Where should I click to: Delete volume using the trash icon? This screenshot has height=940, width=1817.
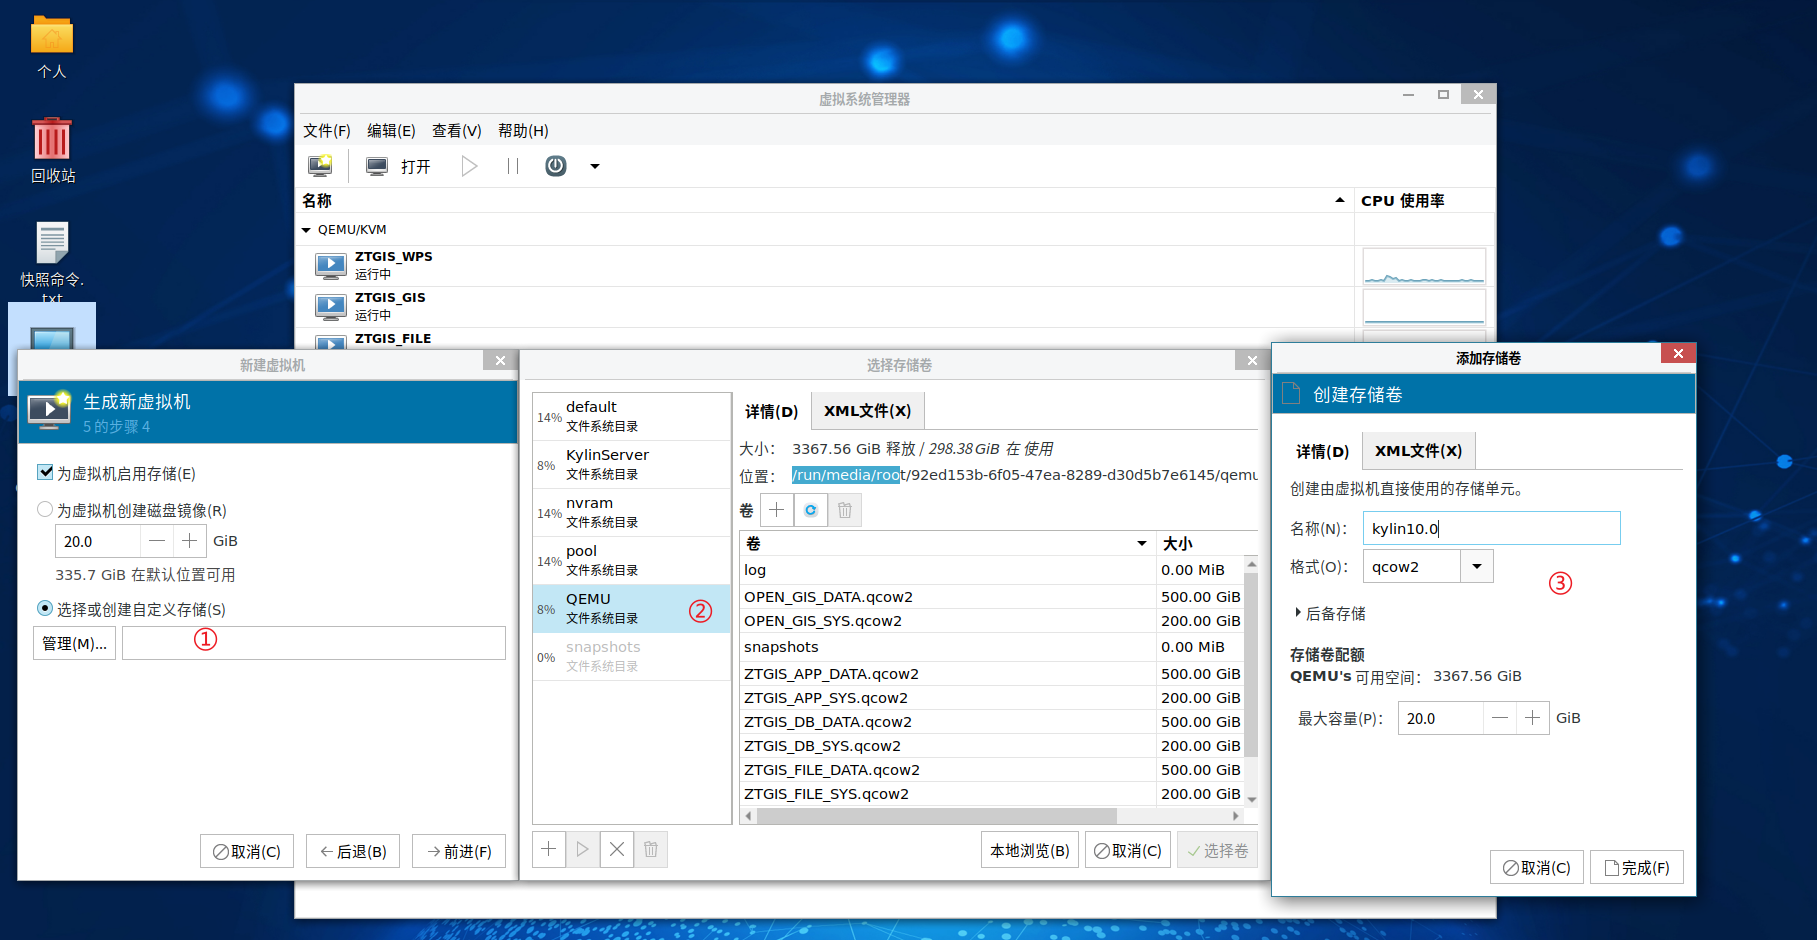[x=844, y=510]
